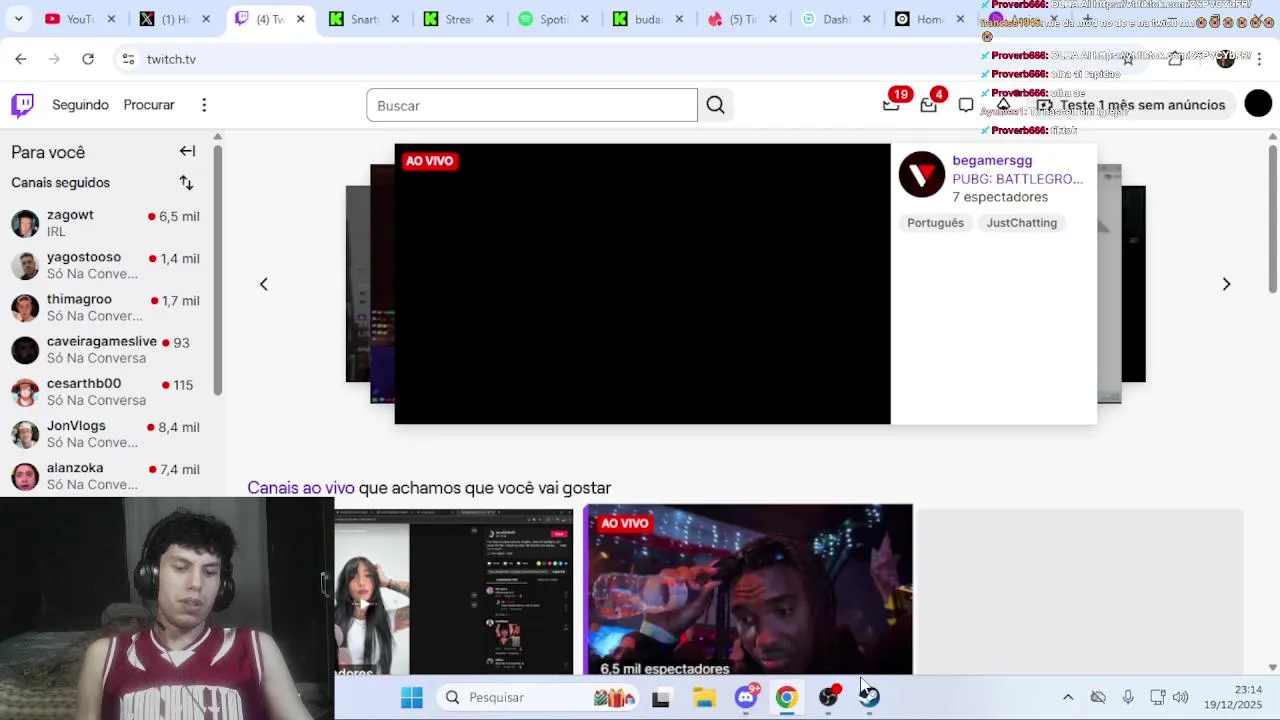Open Steam from the taskbar
The width and height of the screenshot is (1280, 720).
(x=869, y=697)
